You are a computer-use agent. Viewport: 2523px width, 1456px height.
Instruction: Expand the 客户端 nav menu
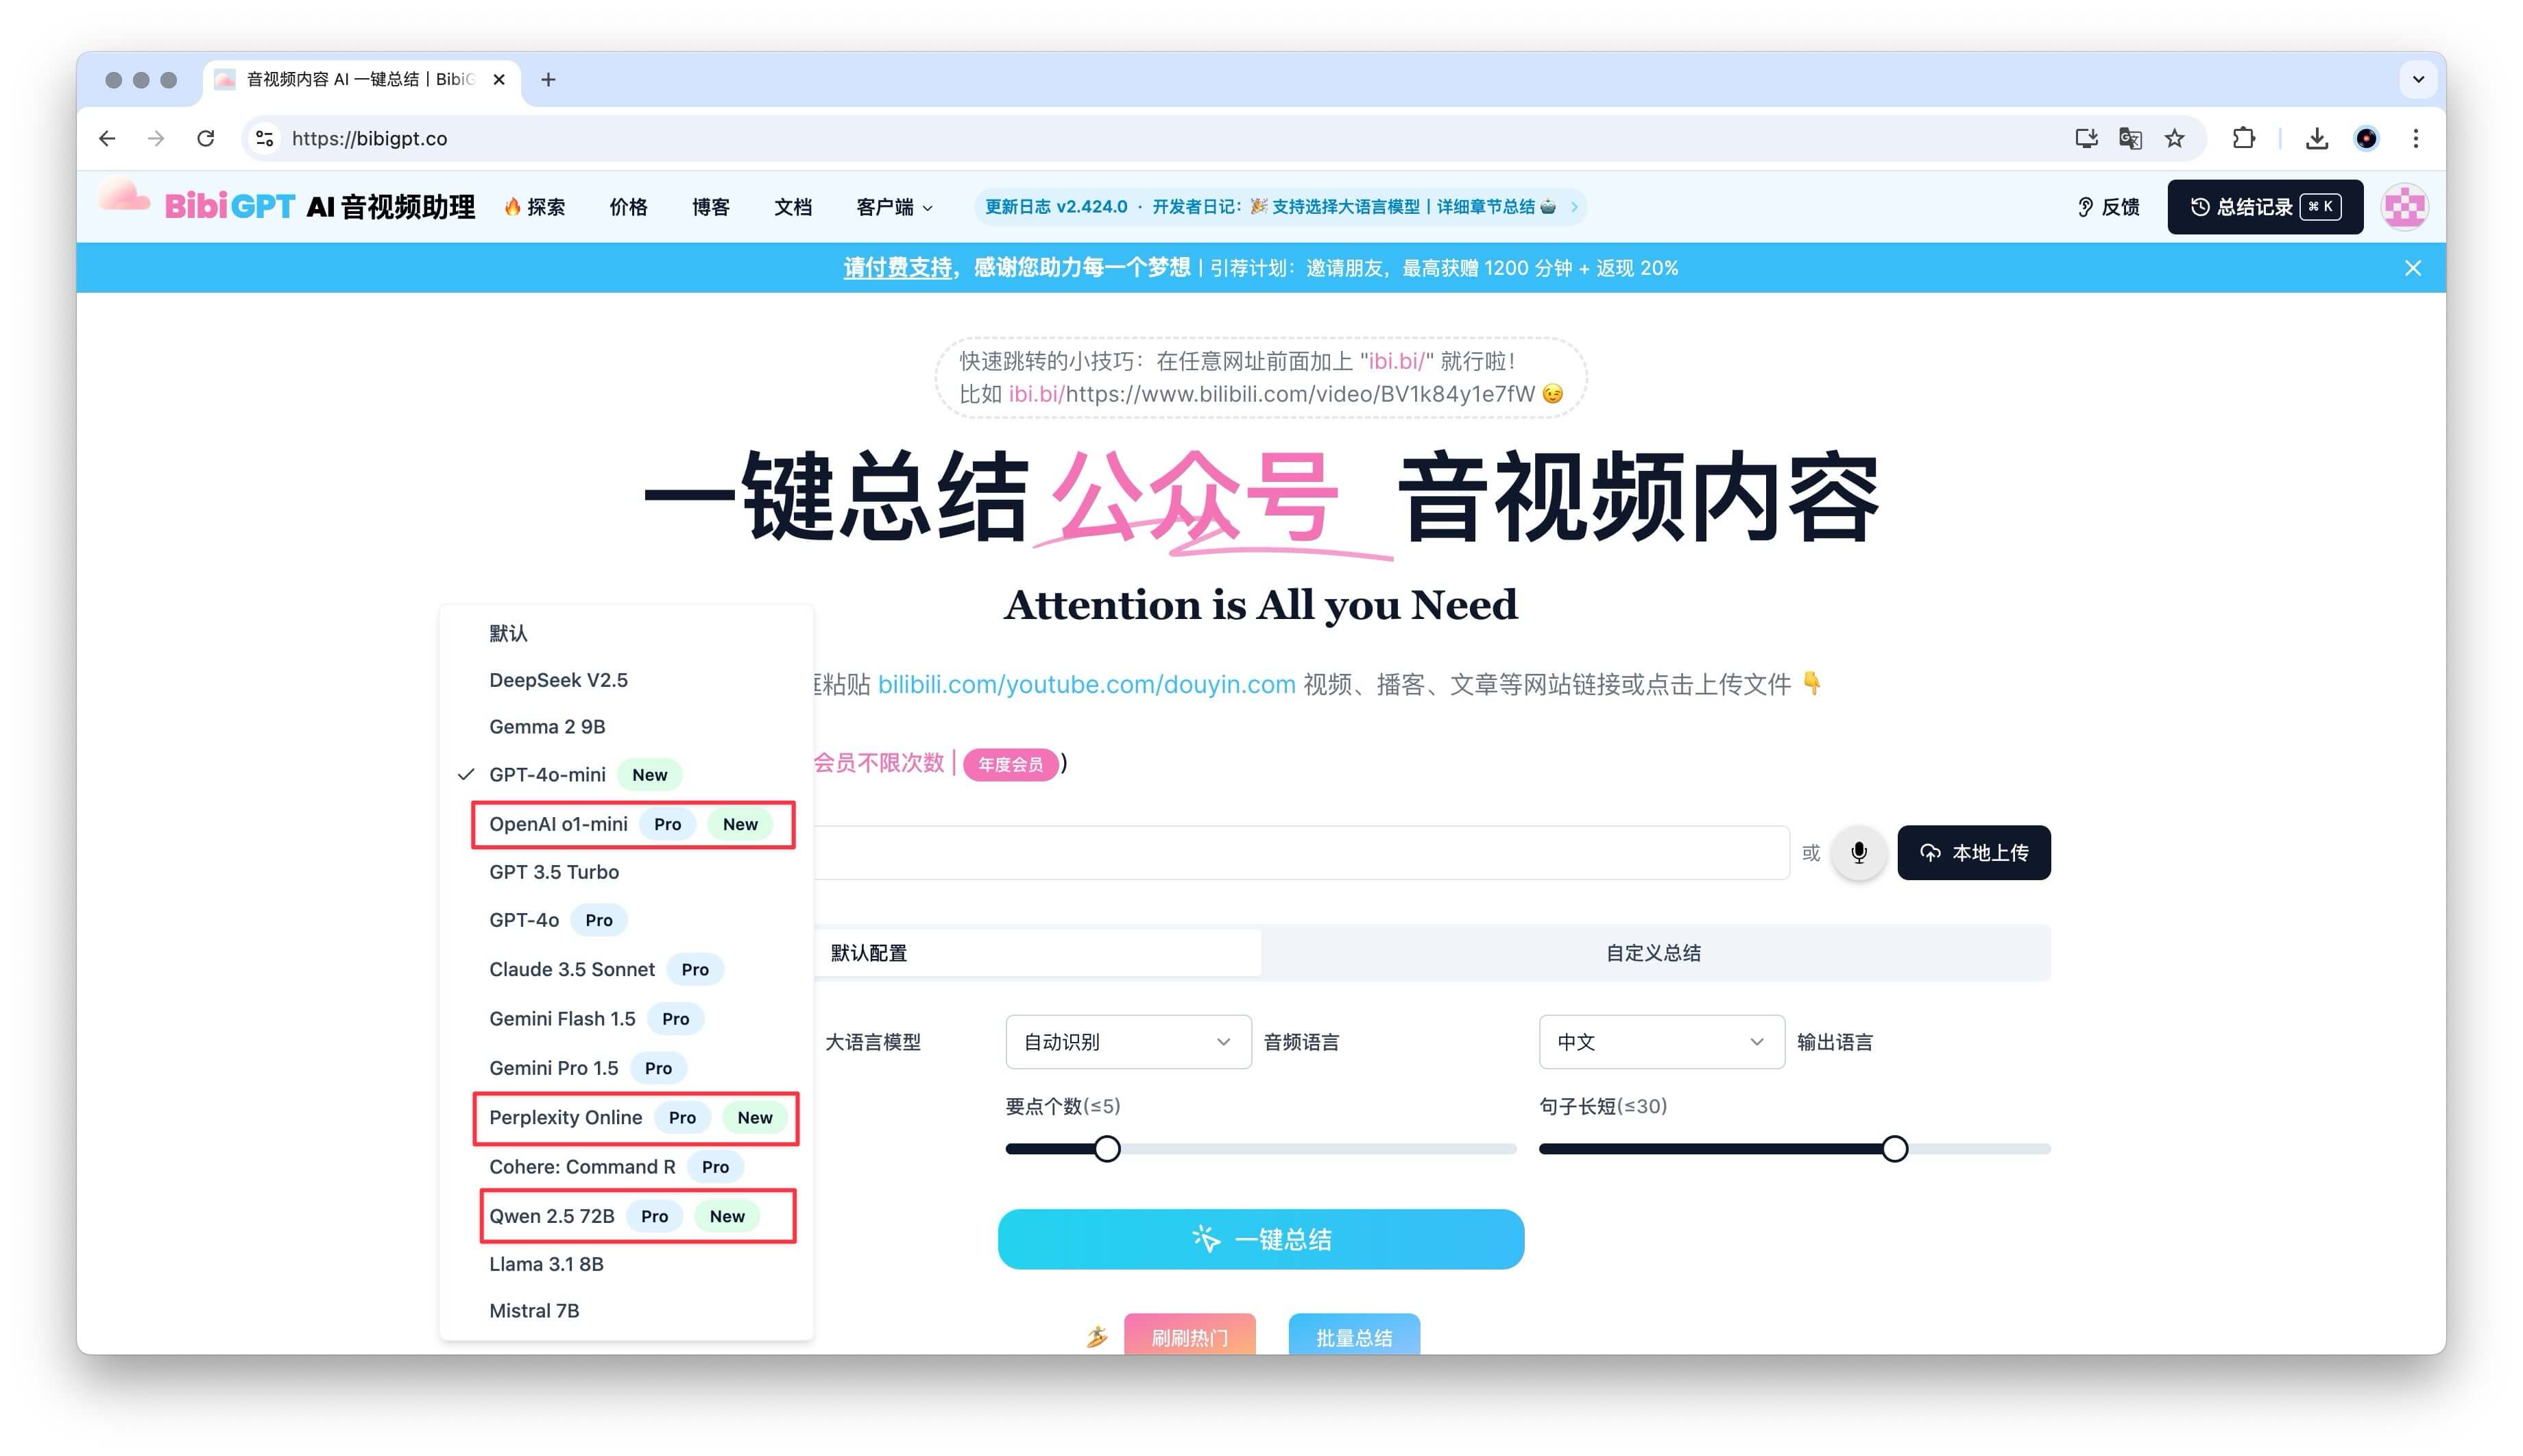coord(893,207)
